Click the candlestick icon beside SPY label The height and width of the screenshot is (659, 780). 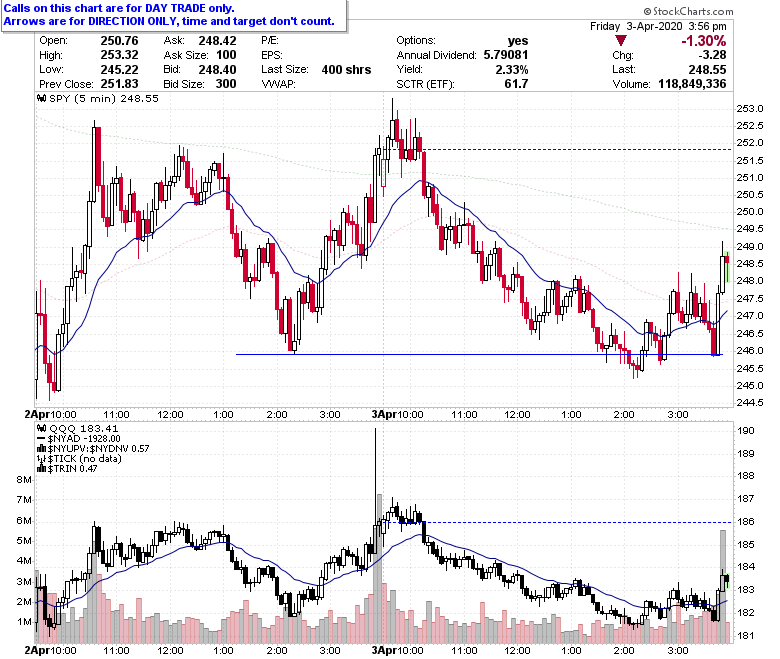point(42,98)
